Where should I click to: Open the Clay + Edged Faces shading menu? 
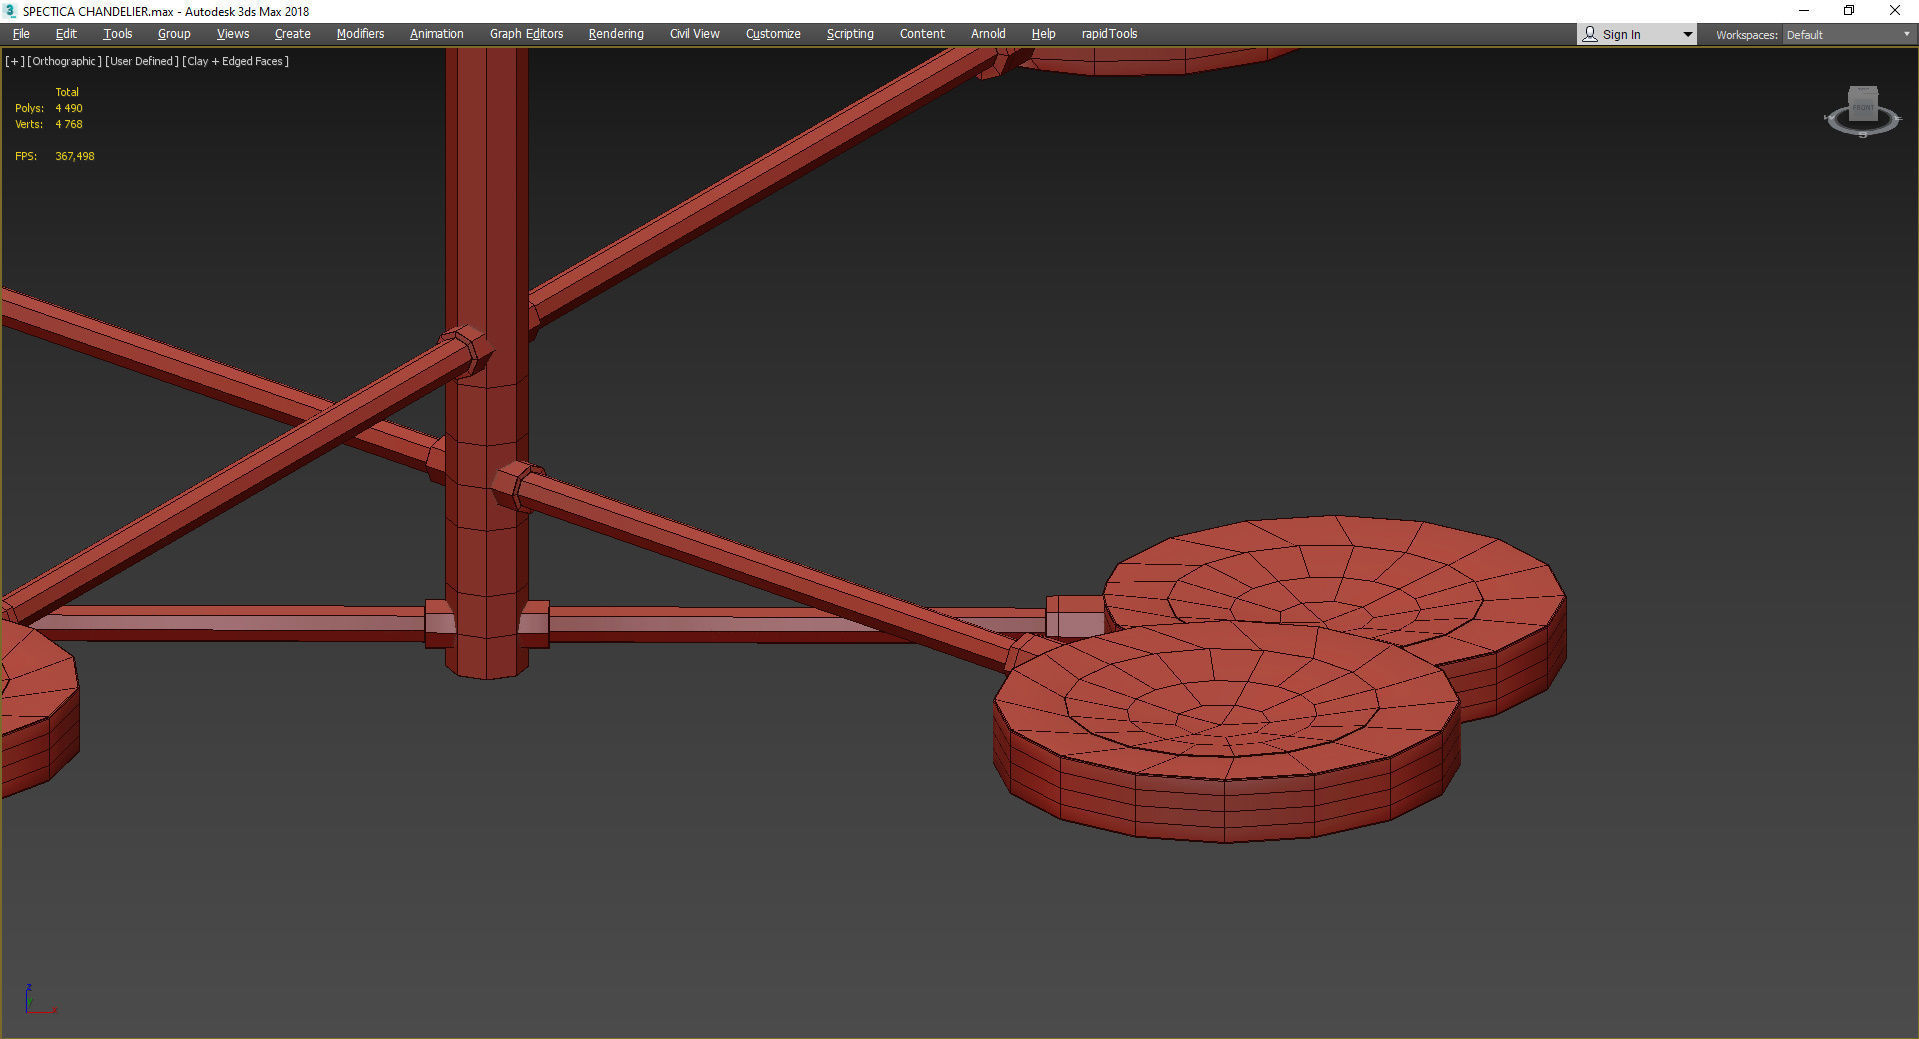[236, 61]
